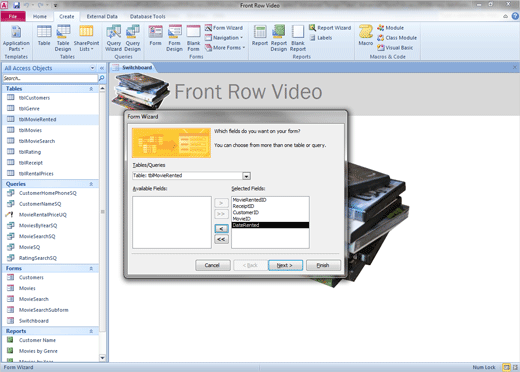Open the Visual Basic editor icon
This screenshot has height=372, width=520.
[x=395, y=48]
